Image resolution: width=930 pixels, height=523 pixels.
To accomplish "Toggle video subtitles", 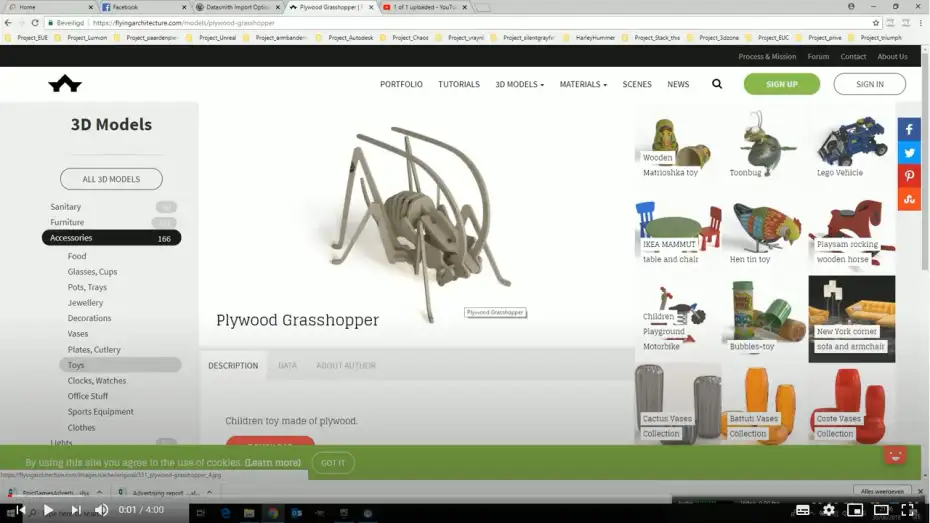I will tap(802, 510).
